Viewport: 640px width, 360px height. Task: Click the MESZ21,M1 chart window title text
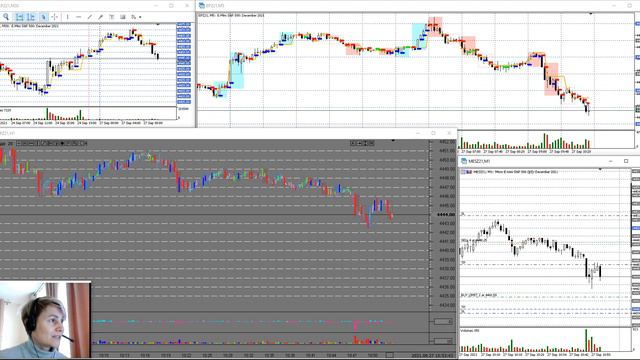479,161
